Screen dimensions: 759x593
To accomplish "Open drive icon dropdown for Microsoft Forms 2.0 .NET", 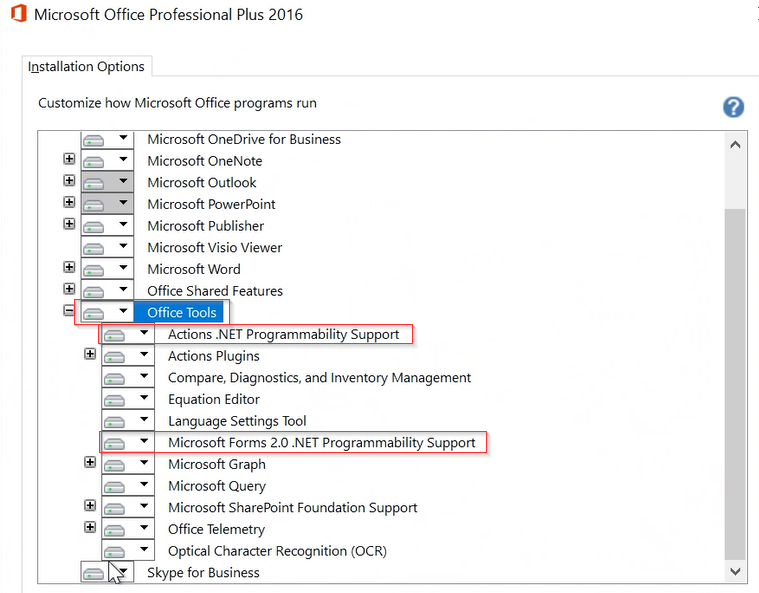I will 128,442.
